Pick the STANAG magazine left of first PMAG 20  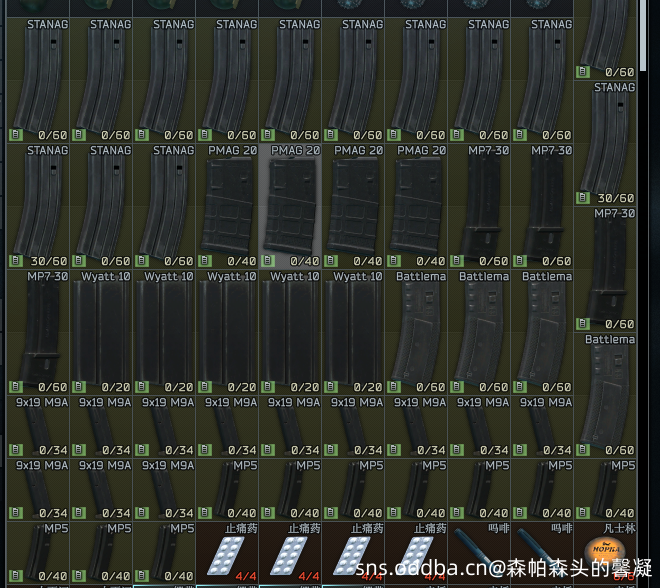point(165,205)
